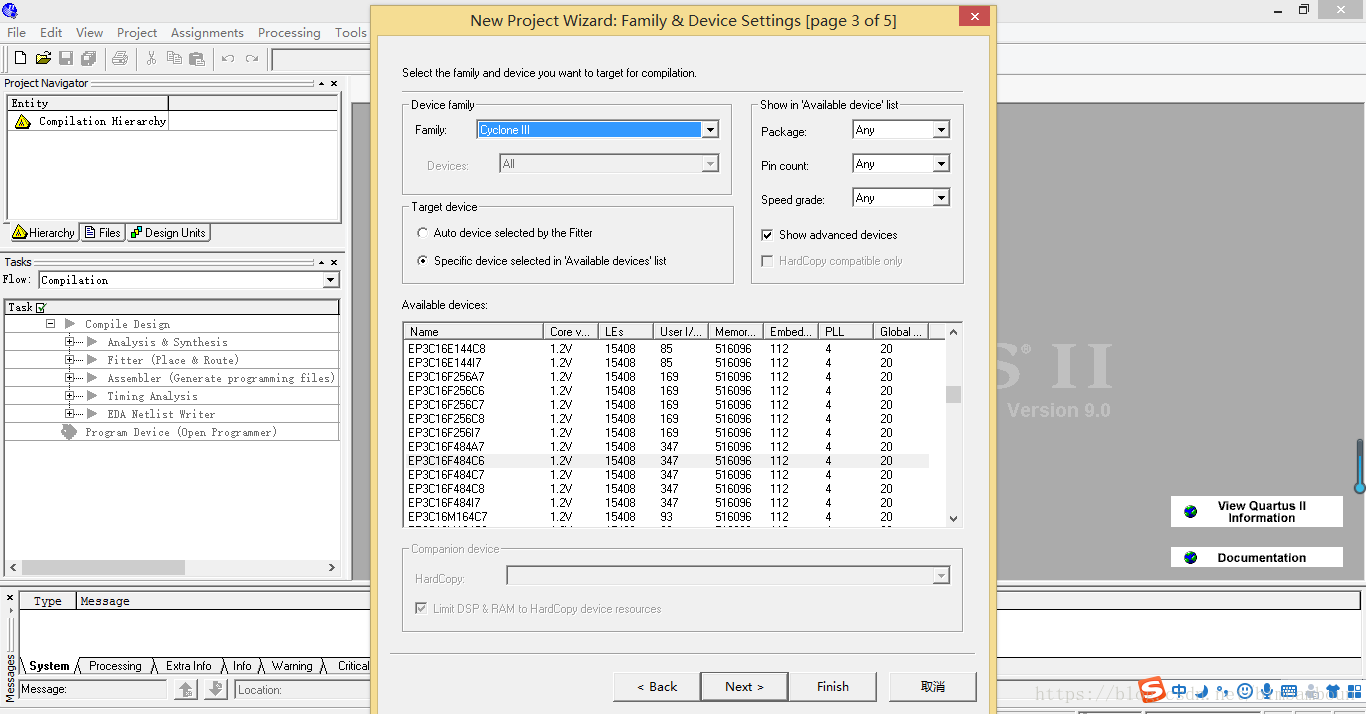Open the Family dropdown showing Cyclone III
1366x714 pixels.
coord(709,130)
